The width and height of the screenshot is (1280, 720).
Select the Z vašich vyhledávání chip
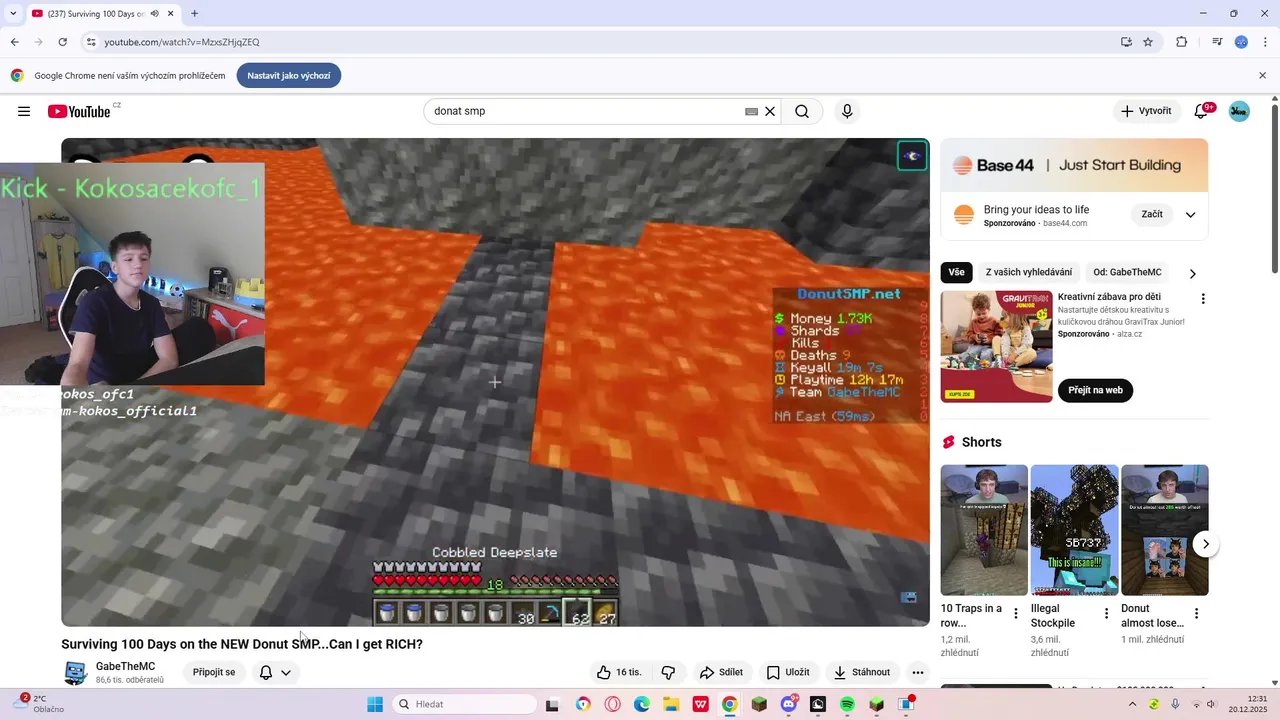coord(1029,272)
